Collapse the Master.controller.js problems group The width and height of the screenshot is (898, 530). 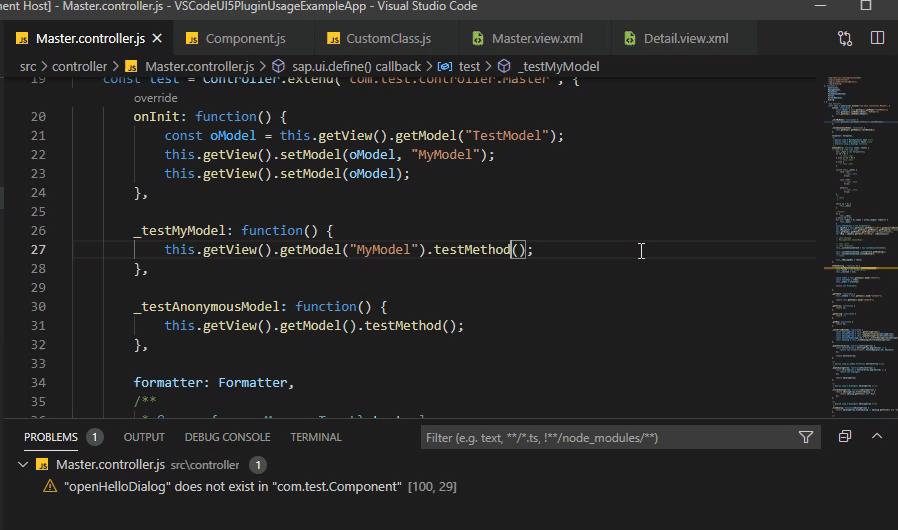pos(23,465)
